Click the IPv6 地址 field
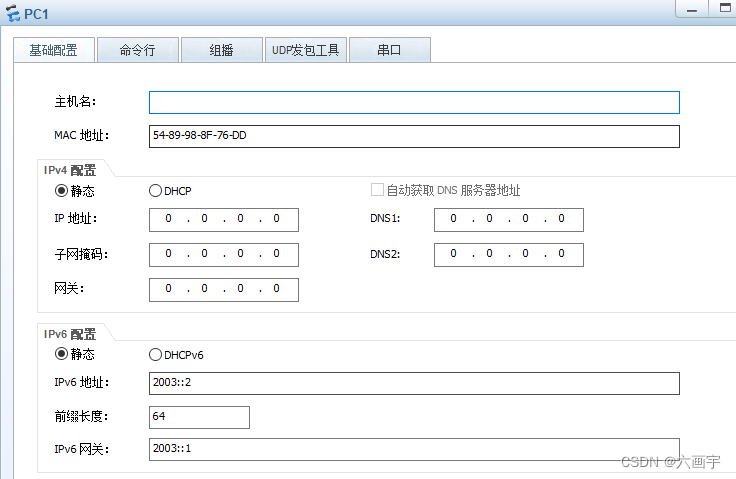736x479 pixels. (x=414, y=383)
